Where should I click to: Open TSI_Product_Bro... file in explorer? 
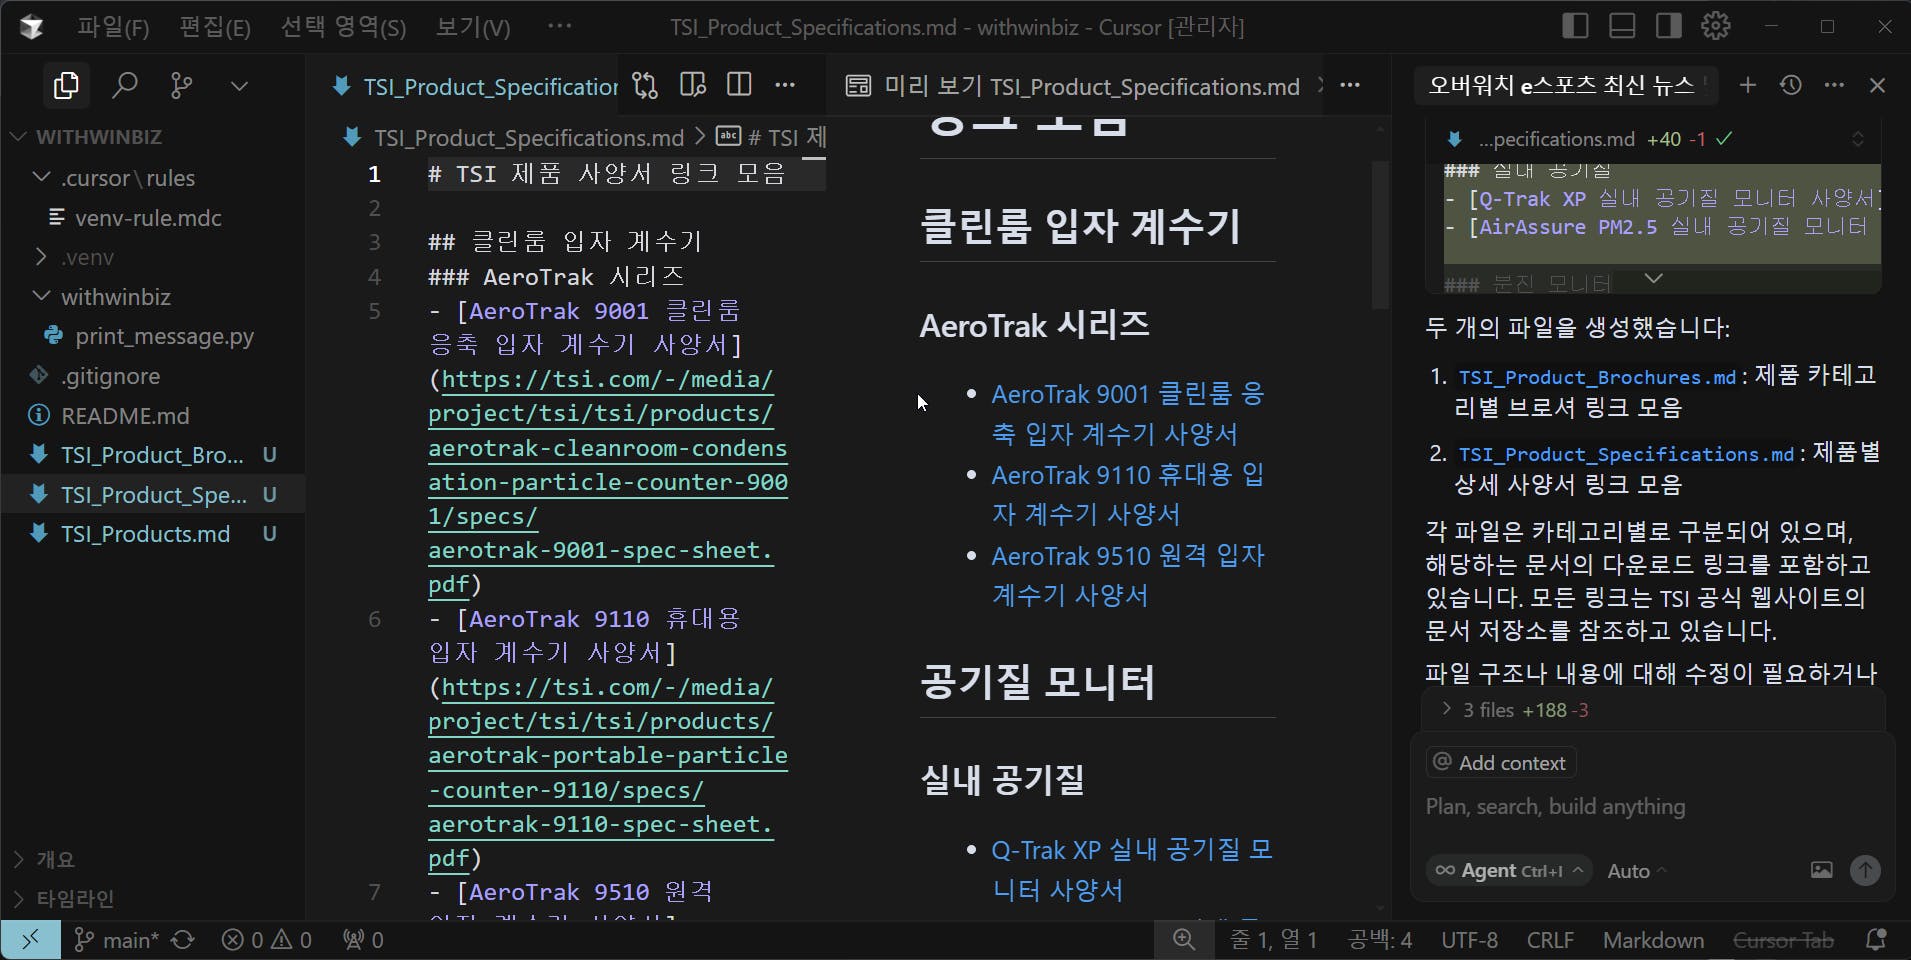[x=152, y=455]
